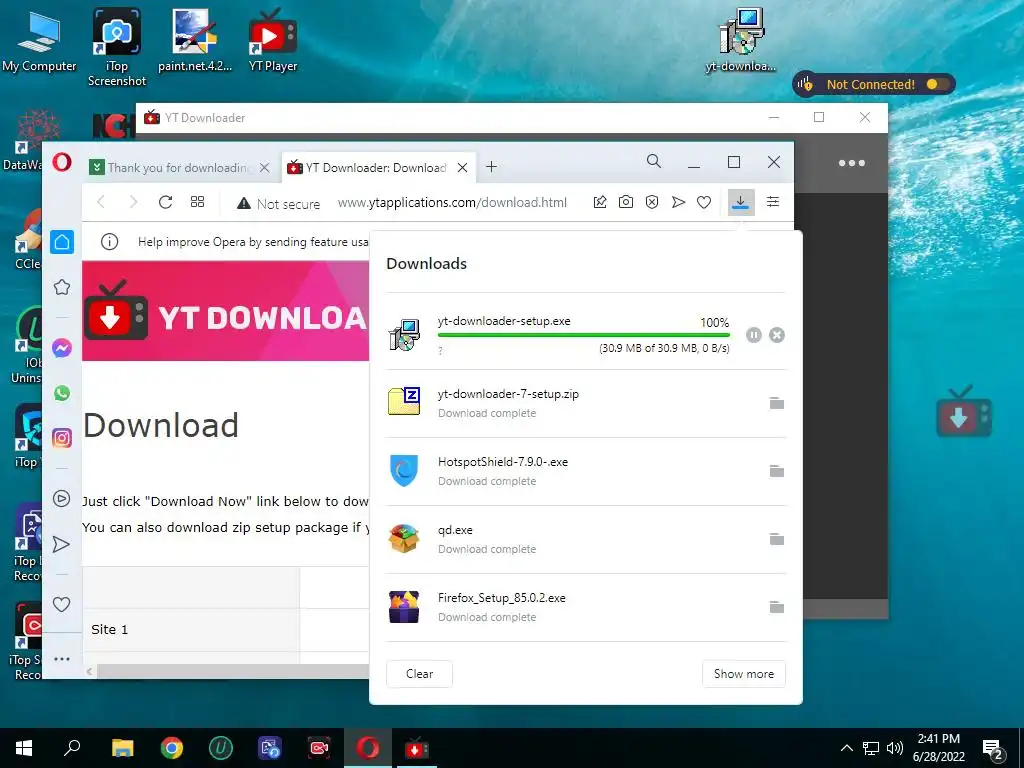
Task: Open taskbar search magnifier
Action: (x=72, y=748)
